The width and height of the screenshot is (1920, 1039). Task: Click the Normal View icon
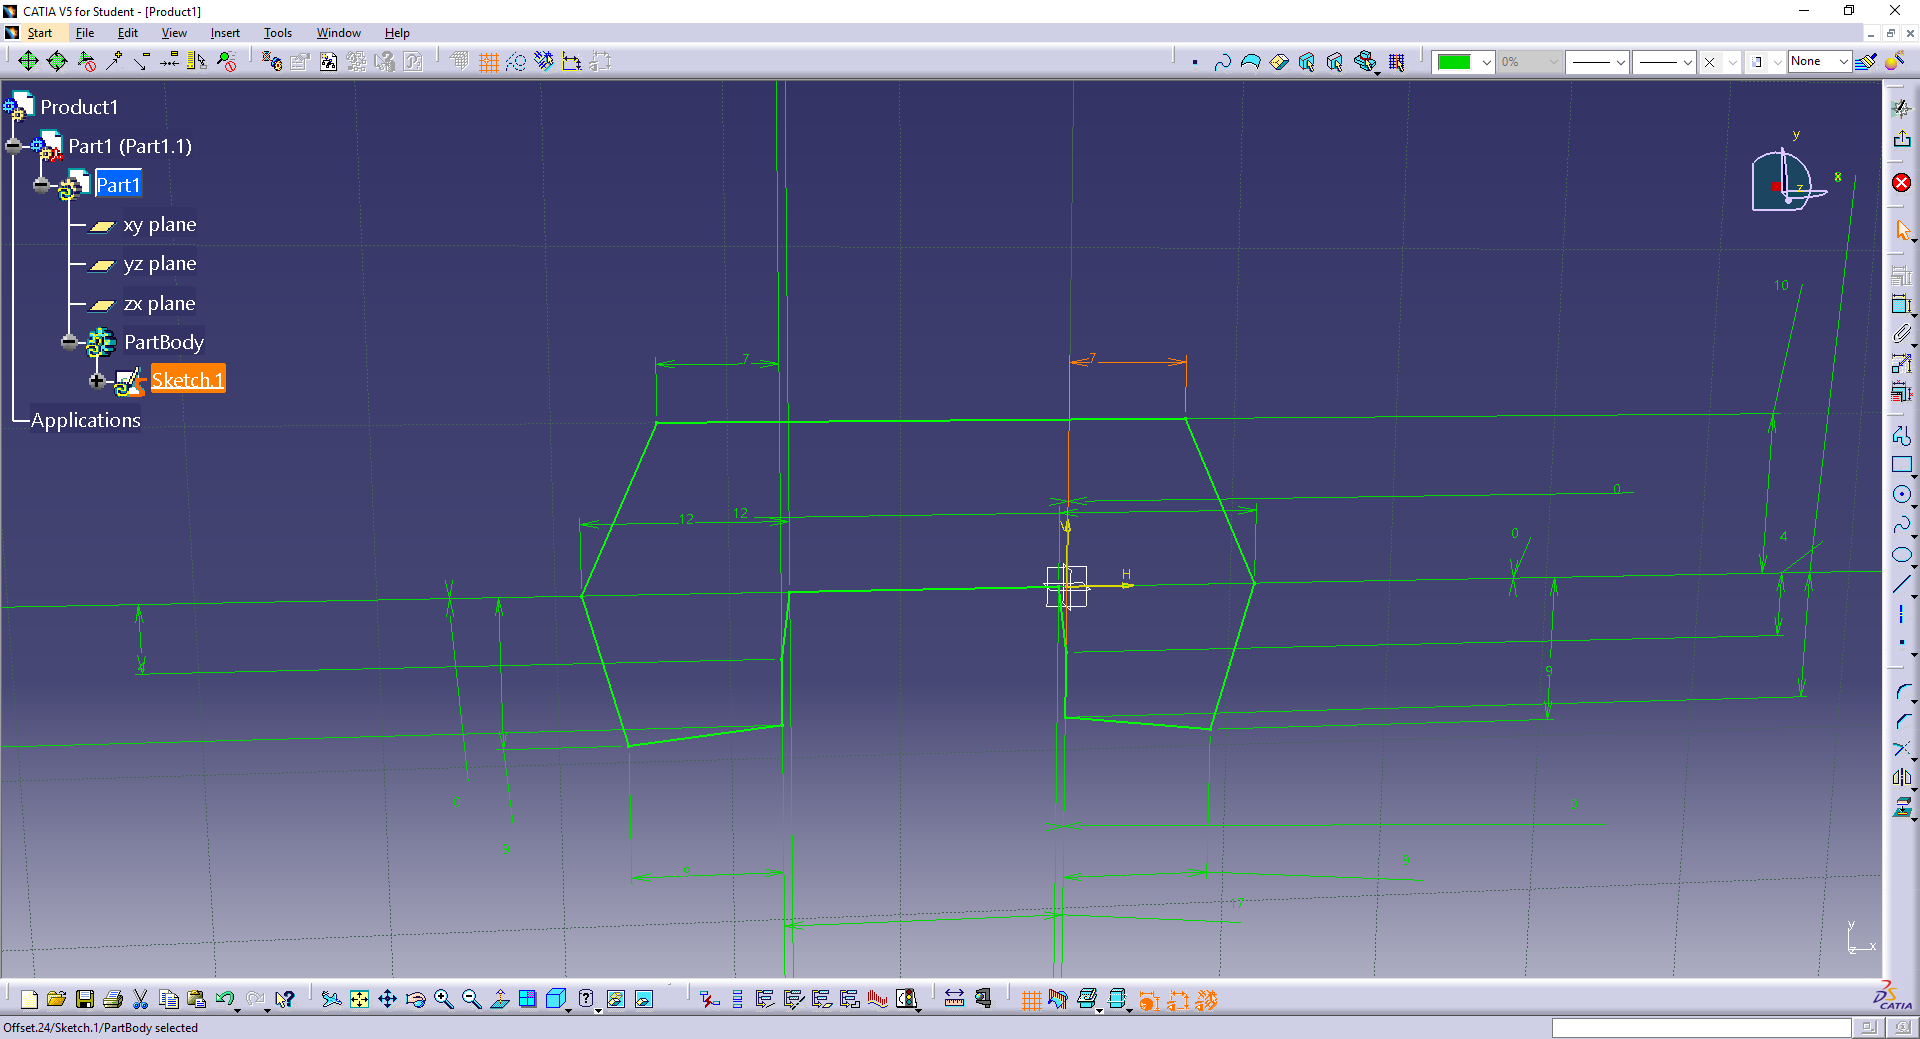coord(499,999)
